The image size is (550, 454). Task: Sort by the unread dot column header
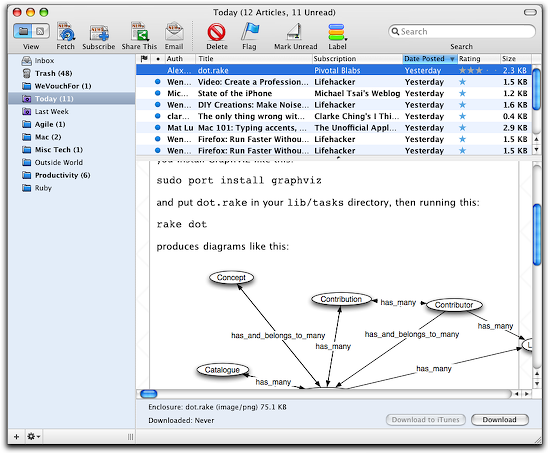click(x=158, y=59)
